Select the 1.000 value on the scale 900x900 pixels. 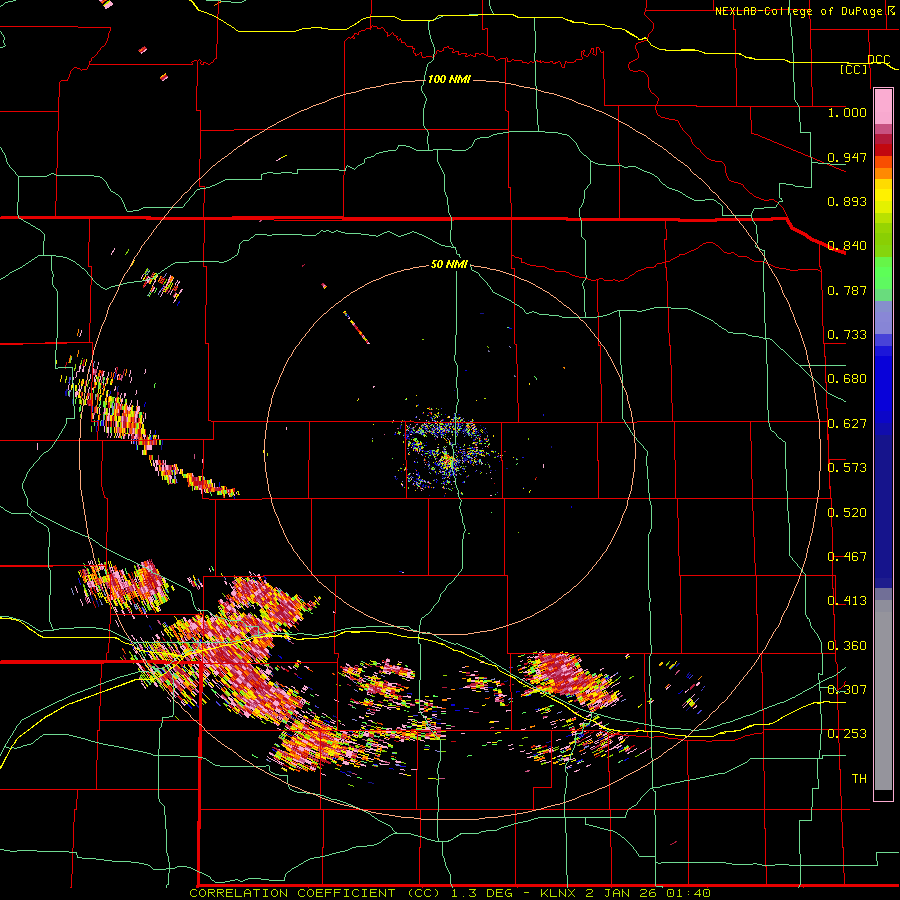coord(847,112)
